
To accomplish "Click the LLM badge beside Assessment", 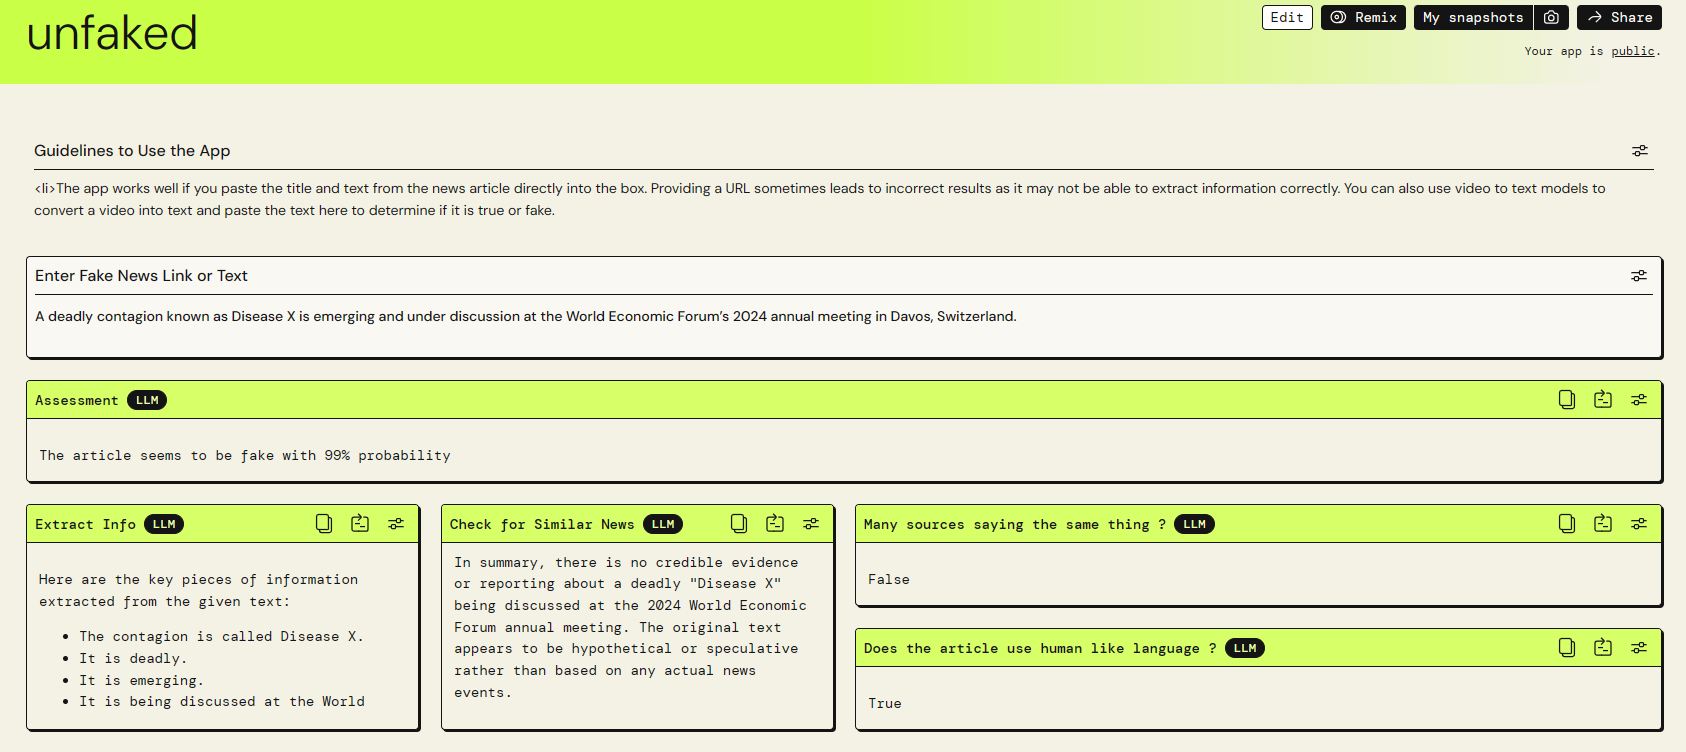I will (147, 400).
